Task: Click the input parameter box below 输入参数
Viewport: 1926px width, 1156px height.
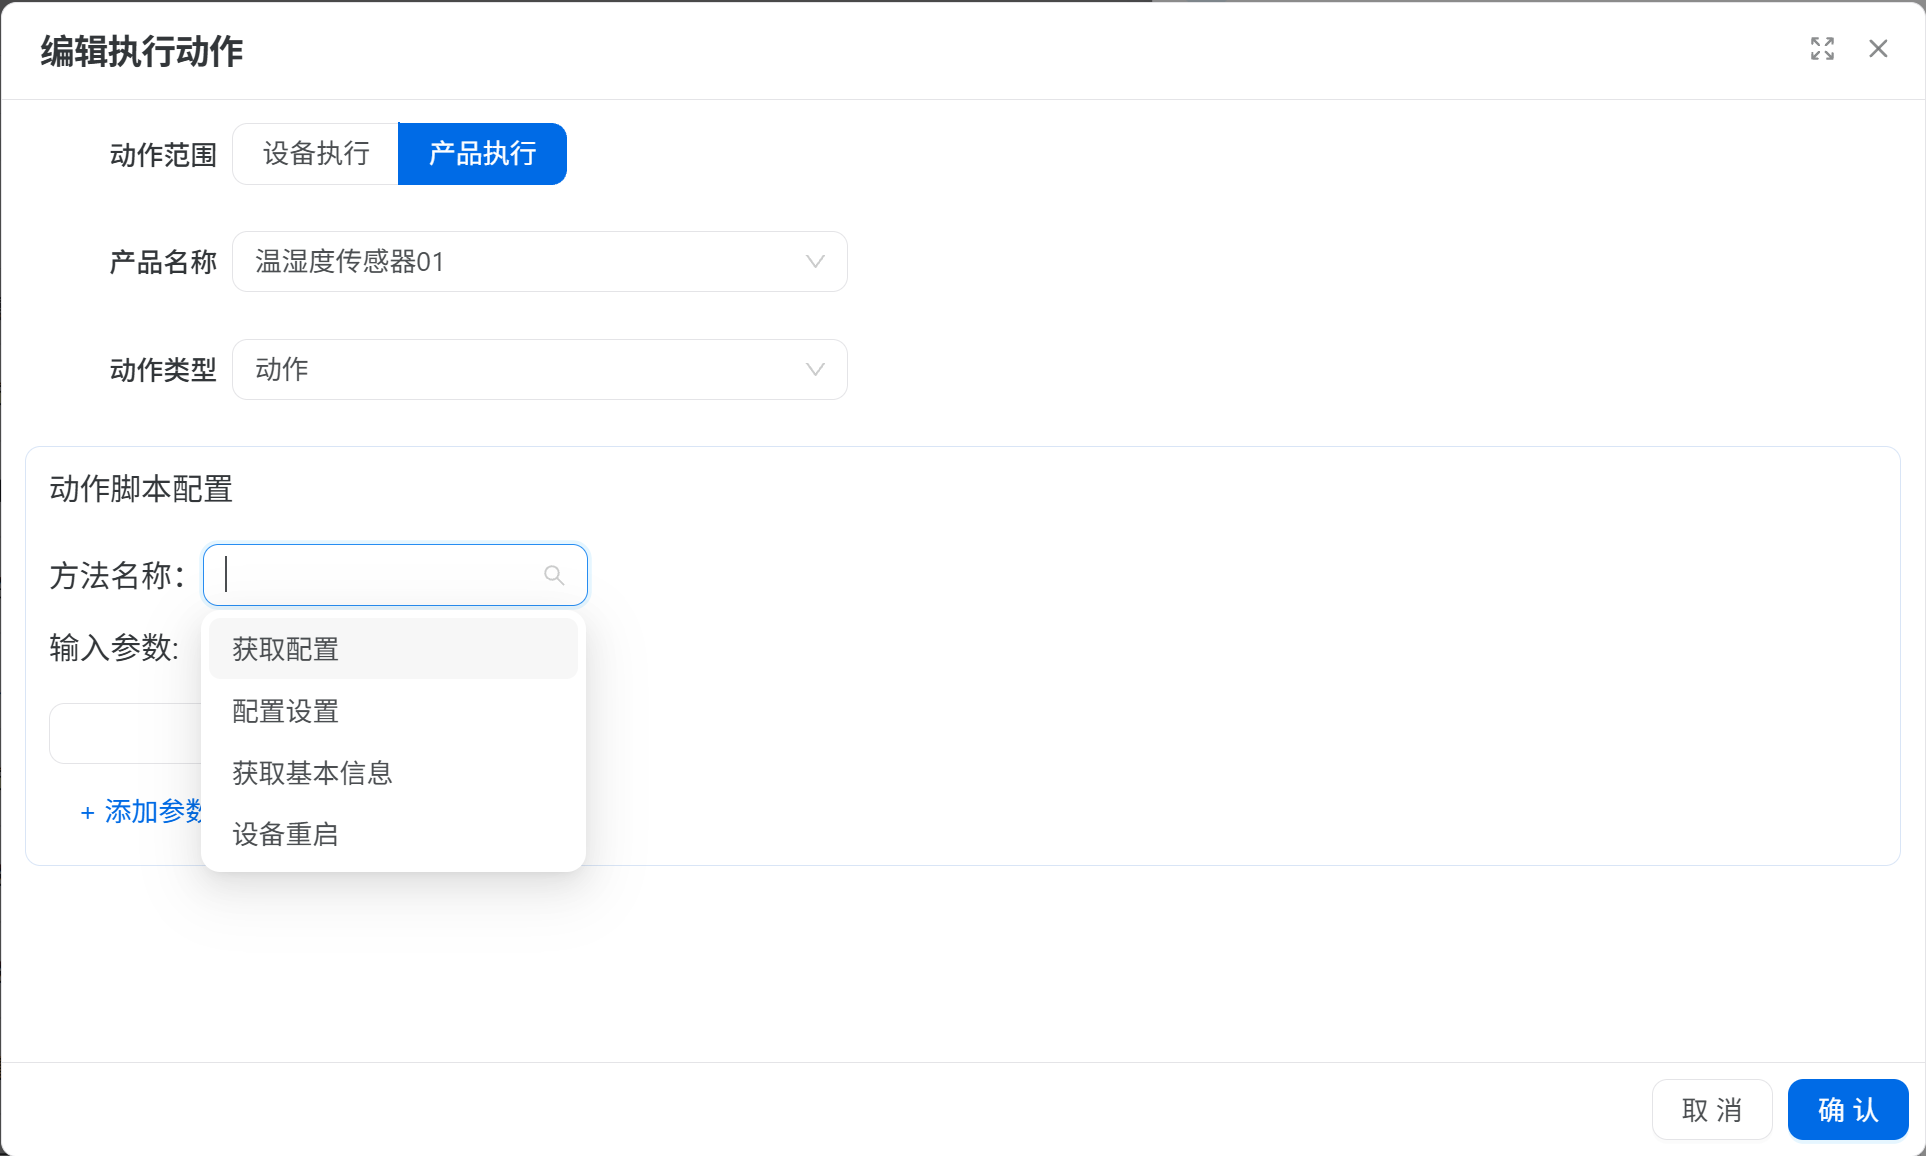Action: (125, 734)
